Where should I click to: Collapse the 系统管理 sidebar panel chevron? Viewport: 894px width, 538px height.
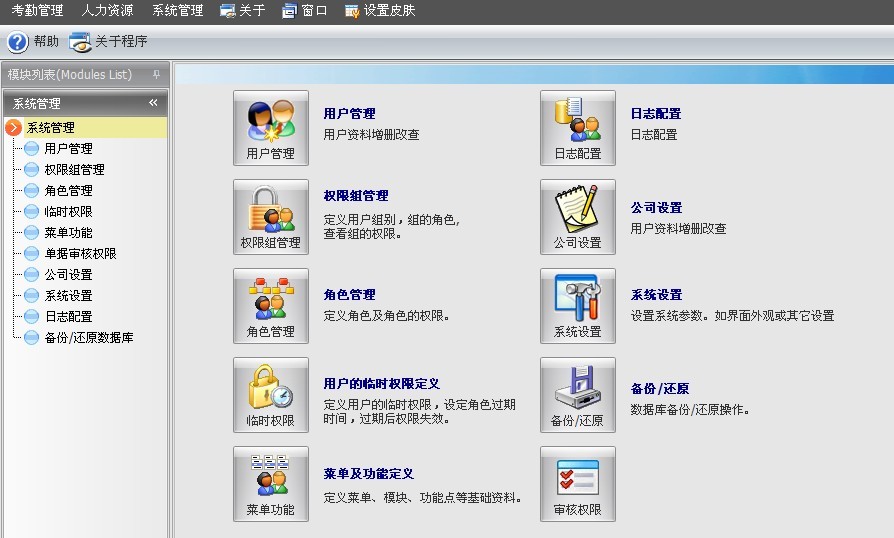[153, 103]
